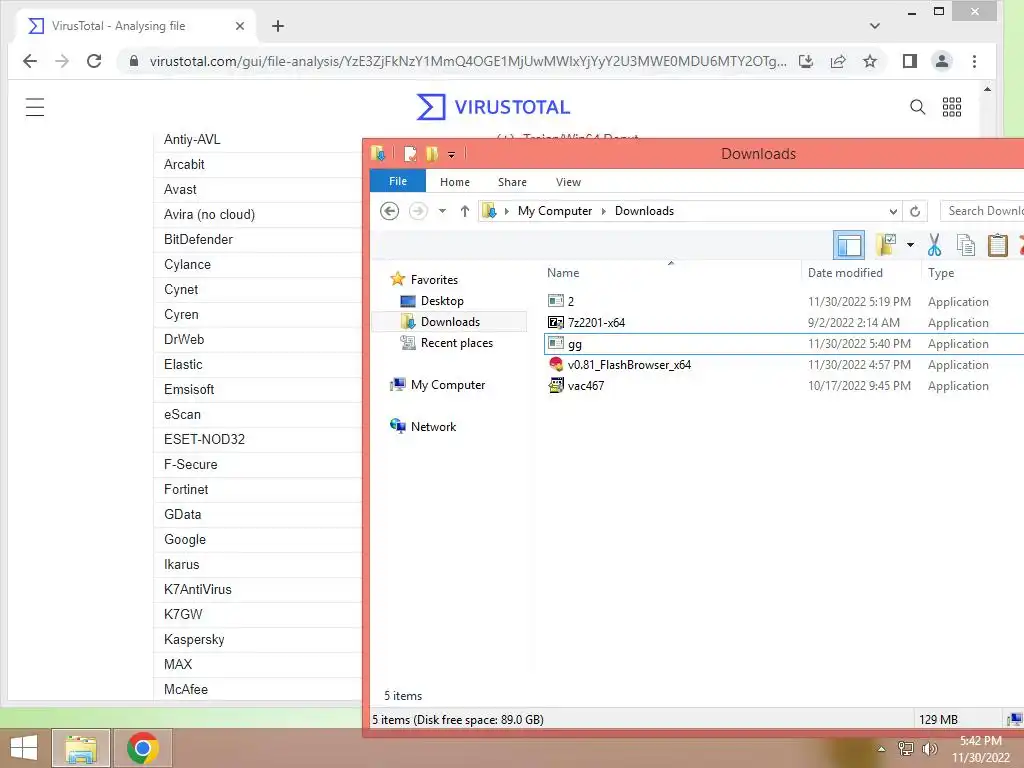Image resolution: width=1024 pixels, height=768 pixels.
Task: Click the Windows Start button
Action: tap(24, 748)
